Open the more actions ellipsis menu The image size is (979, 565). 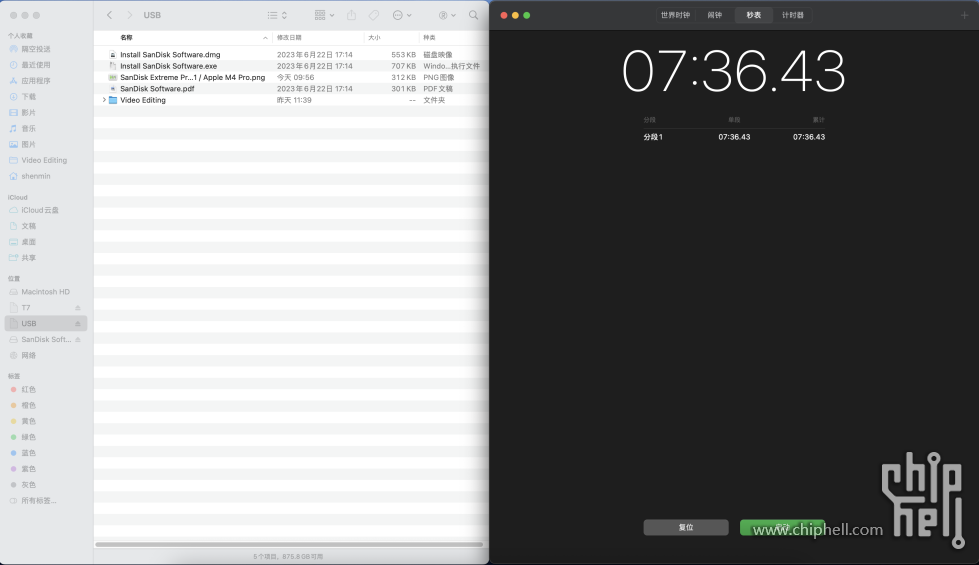point(402,15)
